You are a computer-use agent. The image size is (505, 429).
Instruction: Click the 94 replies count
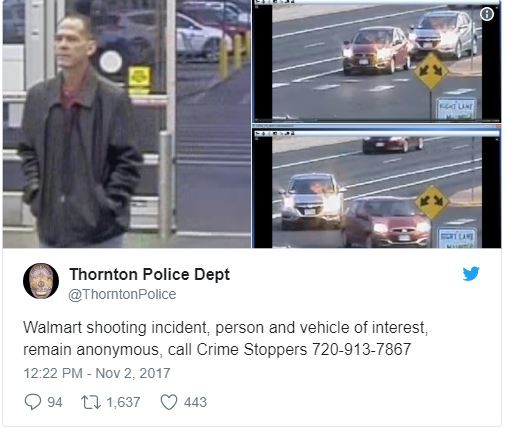(x=55, y=402)
